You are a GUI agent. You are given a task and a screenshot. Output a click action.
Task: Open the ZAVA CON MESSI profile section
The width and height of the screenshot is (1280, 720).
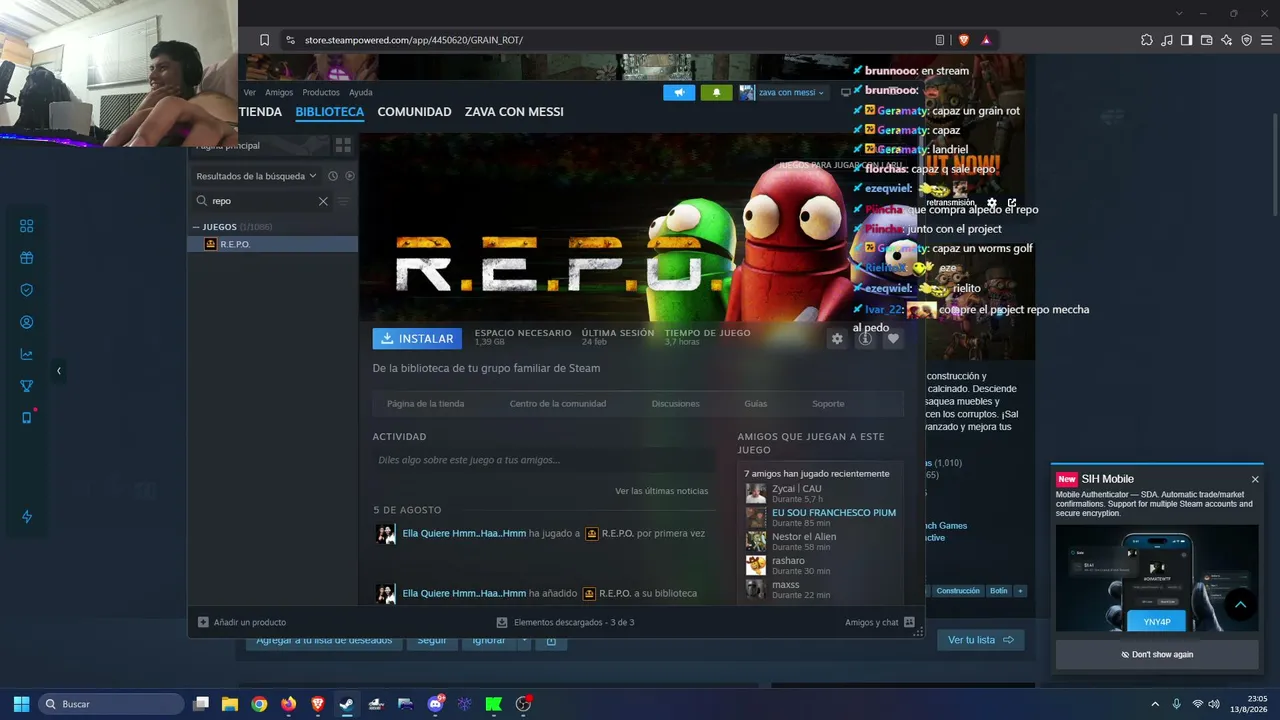[x=514, y=112]
